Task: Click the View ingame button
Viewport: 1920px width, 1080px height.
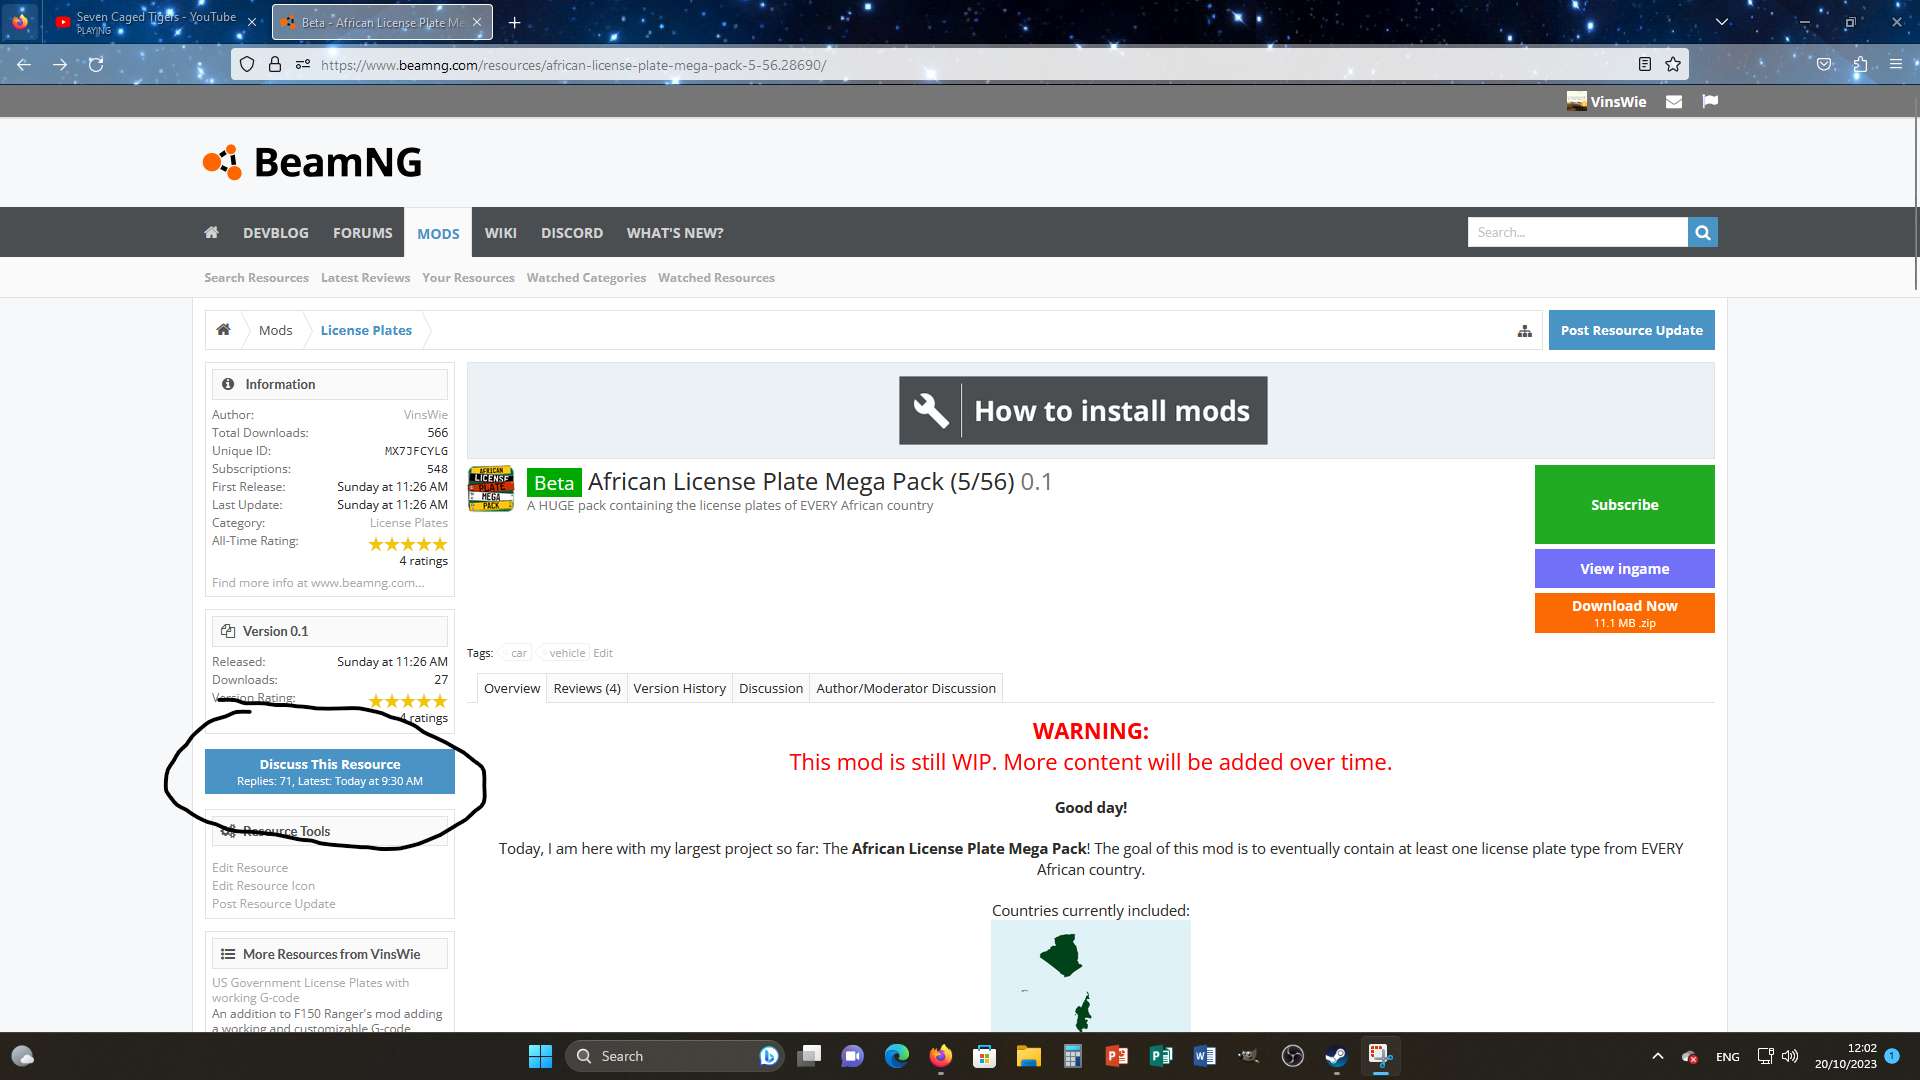Action: [x=1624, y=568]
